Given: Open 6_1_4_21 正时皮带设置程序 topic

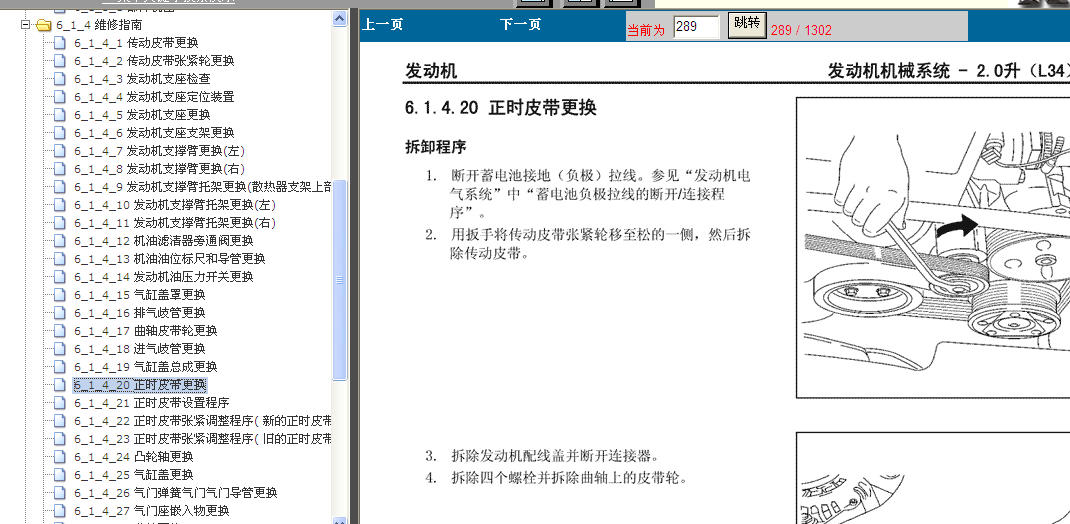Looking at the screenshot, I should click(x=151, y=403).
